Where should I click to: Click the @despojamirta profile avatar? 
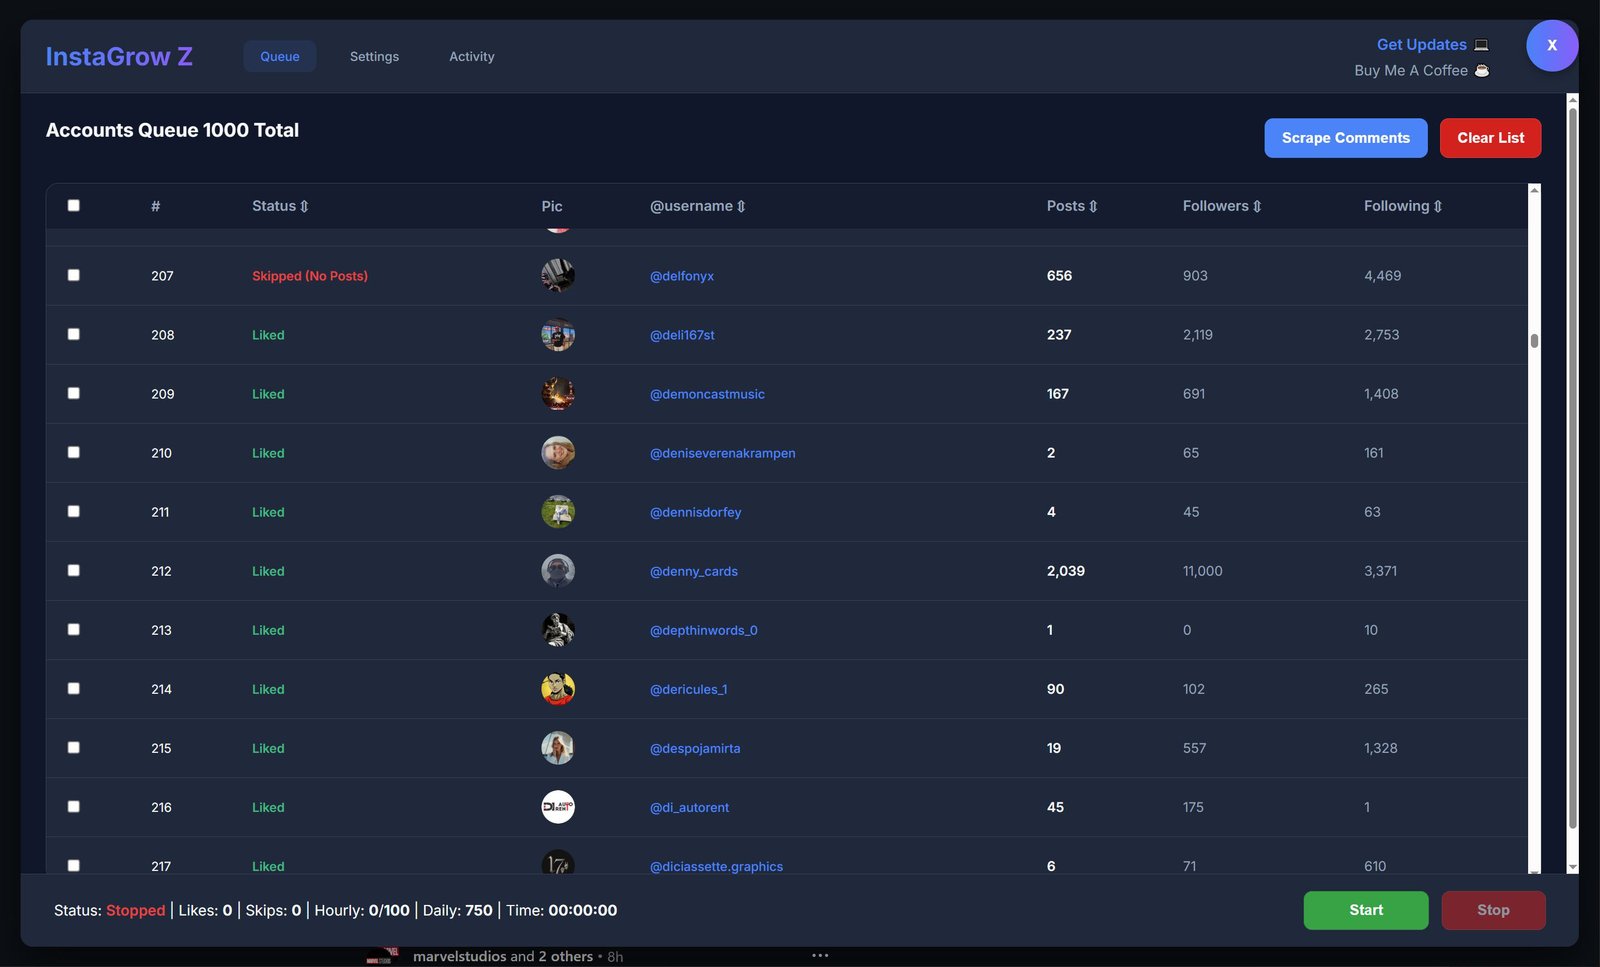tap(557, 748)
